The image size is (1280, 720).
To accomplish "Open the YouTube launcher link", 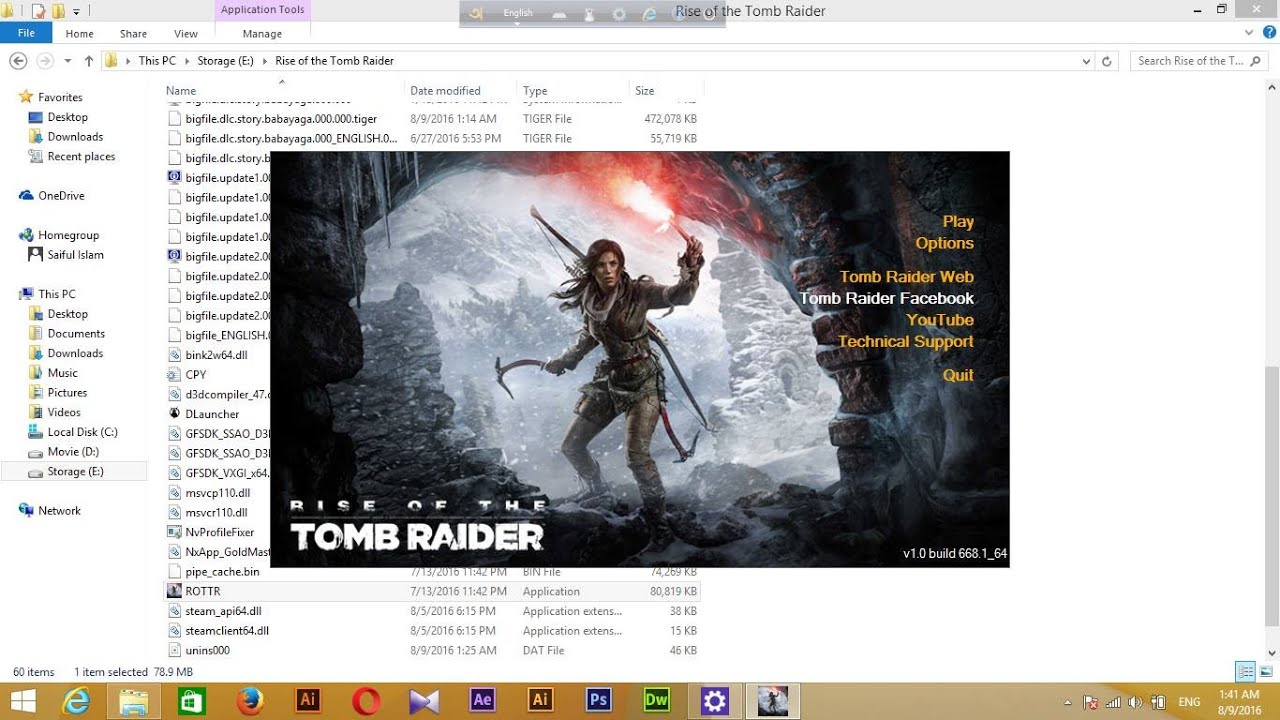I will pyautogui.click(x=940, y=320).
